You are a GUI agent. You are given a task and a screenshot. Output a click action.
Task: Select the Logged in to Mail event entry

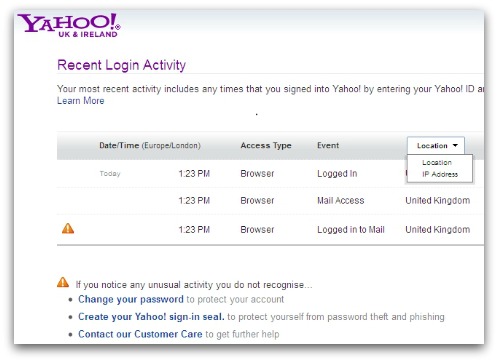pos(351,230)
